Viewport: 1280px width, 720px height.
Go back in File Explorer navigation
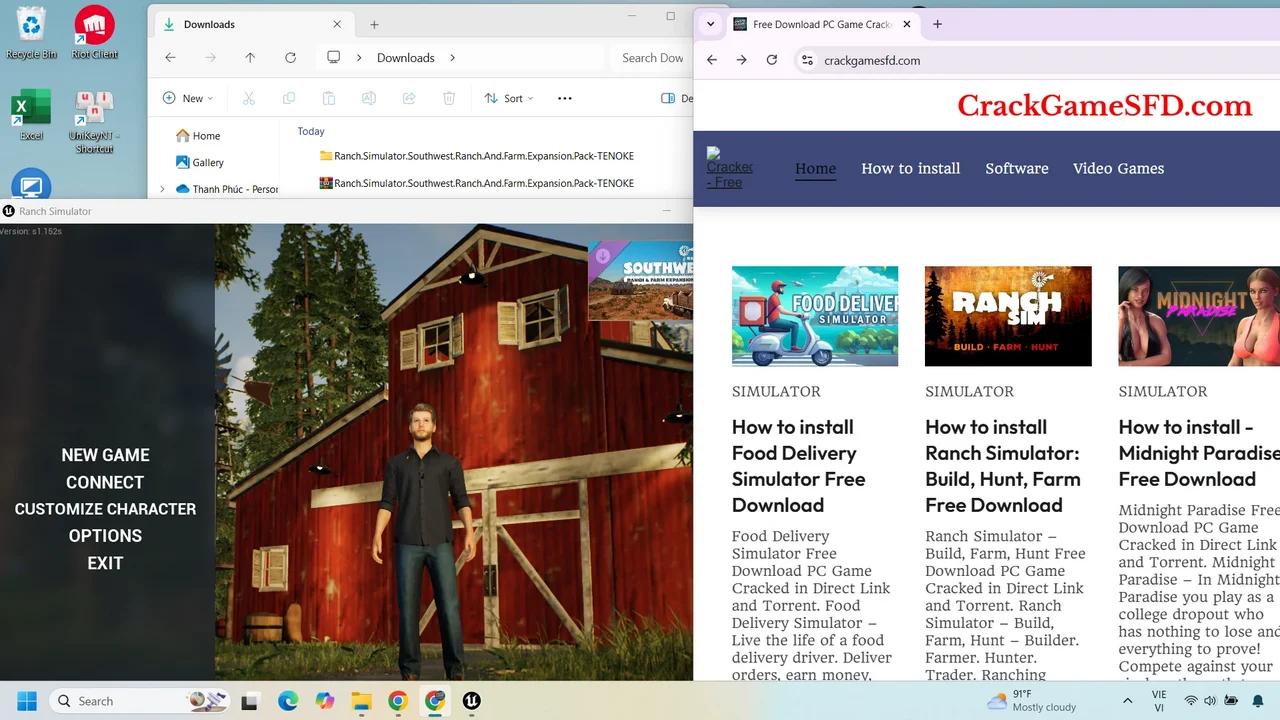tap(170, 58)
